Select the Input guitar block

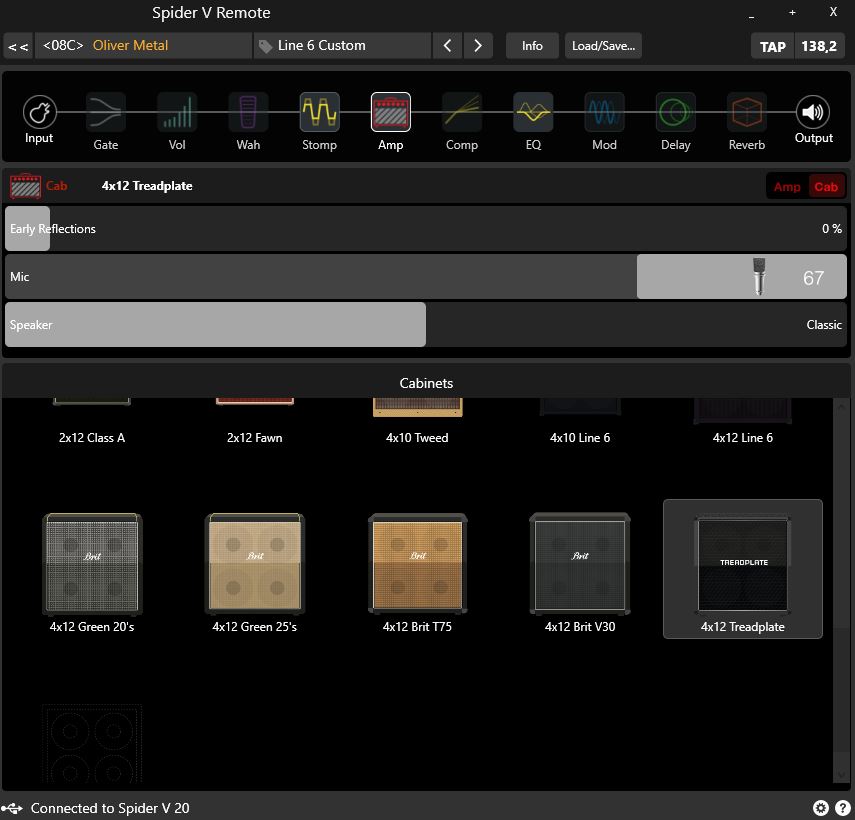[39, 112]
